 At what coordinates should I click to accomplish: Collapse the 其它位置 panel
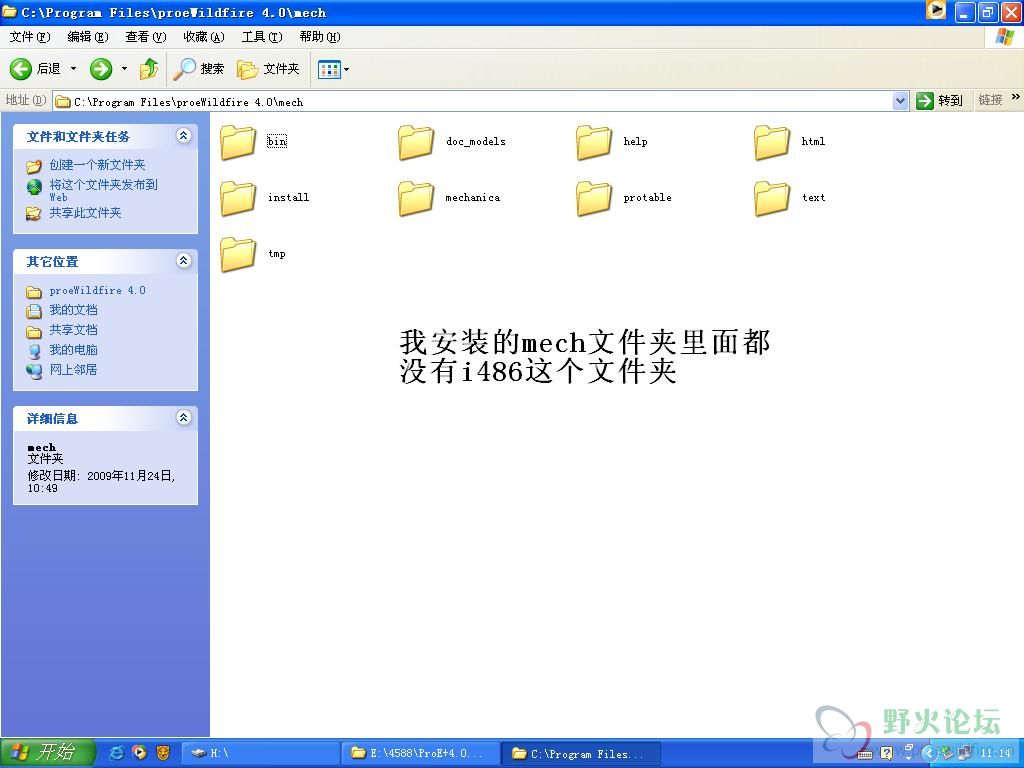[184, 261]
